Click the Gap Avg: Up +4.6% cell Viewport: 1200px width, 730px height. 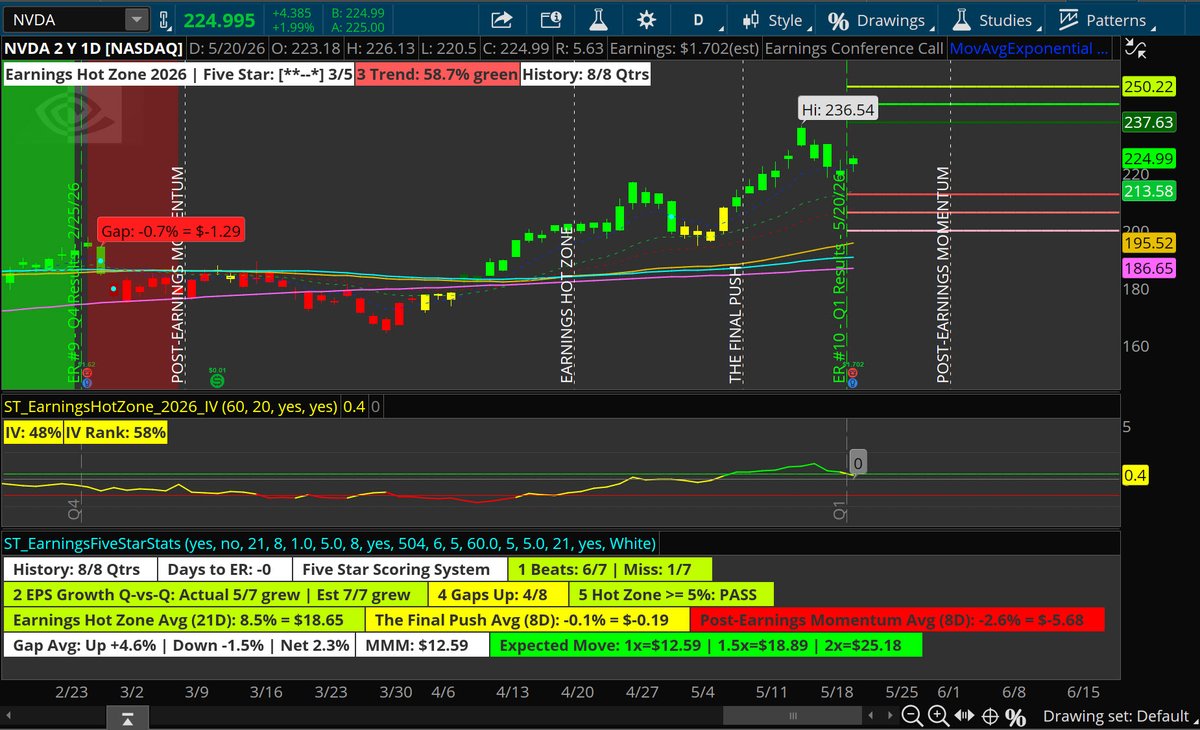tap(178, 645)
